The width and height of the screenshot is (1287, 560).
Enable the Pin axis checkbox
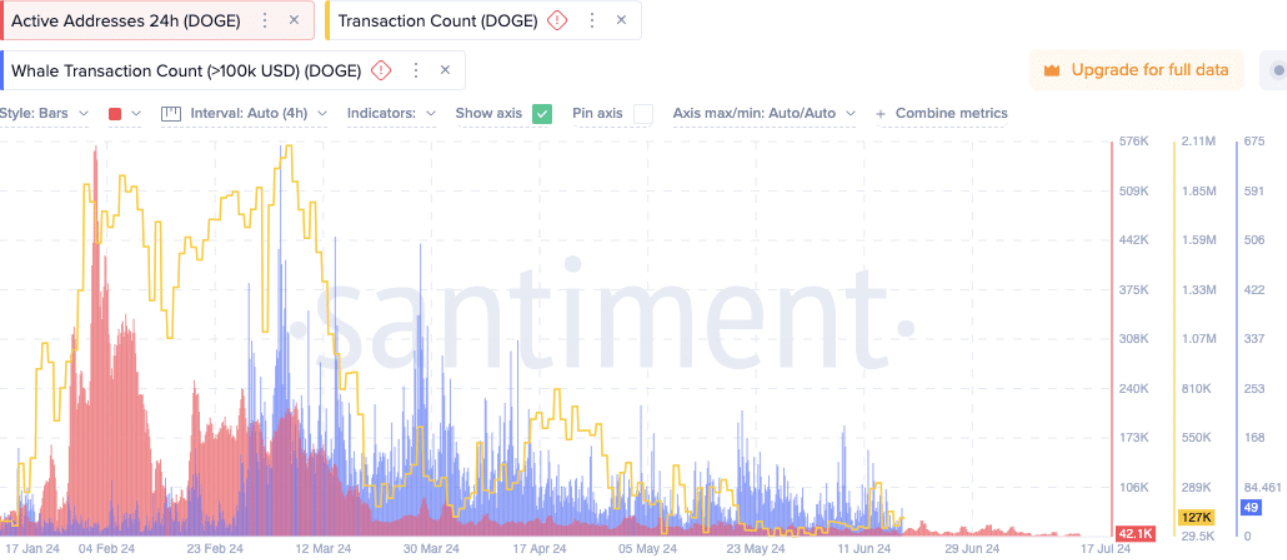pyautogui.click(x=643, y=114)
